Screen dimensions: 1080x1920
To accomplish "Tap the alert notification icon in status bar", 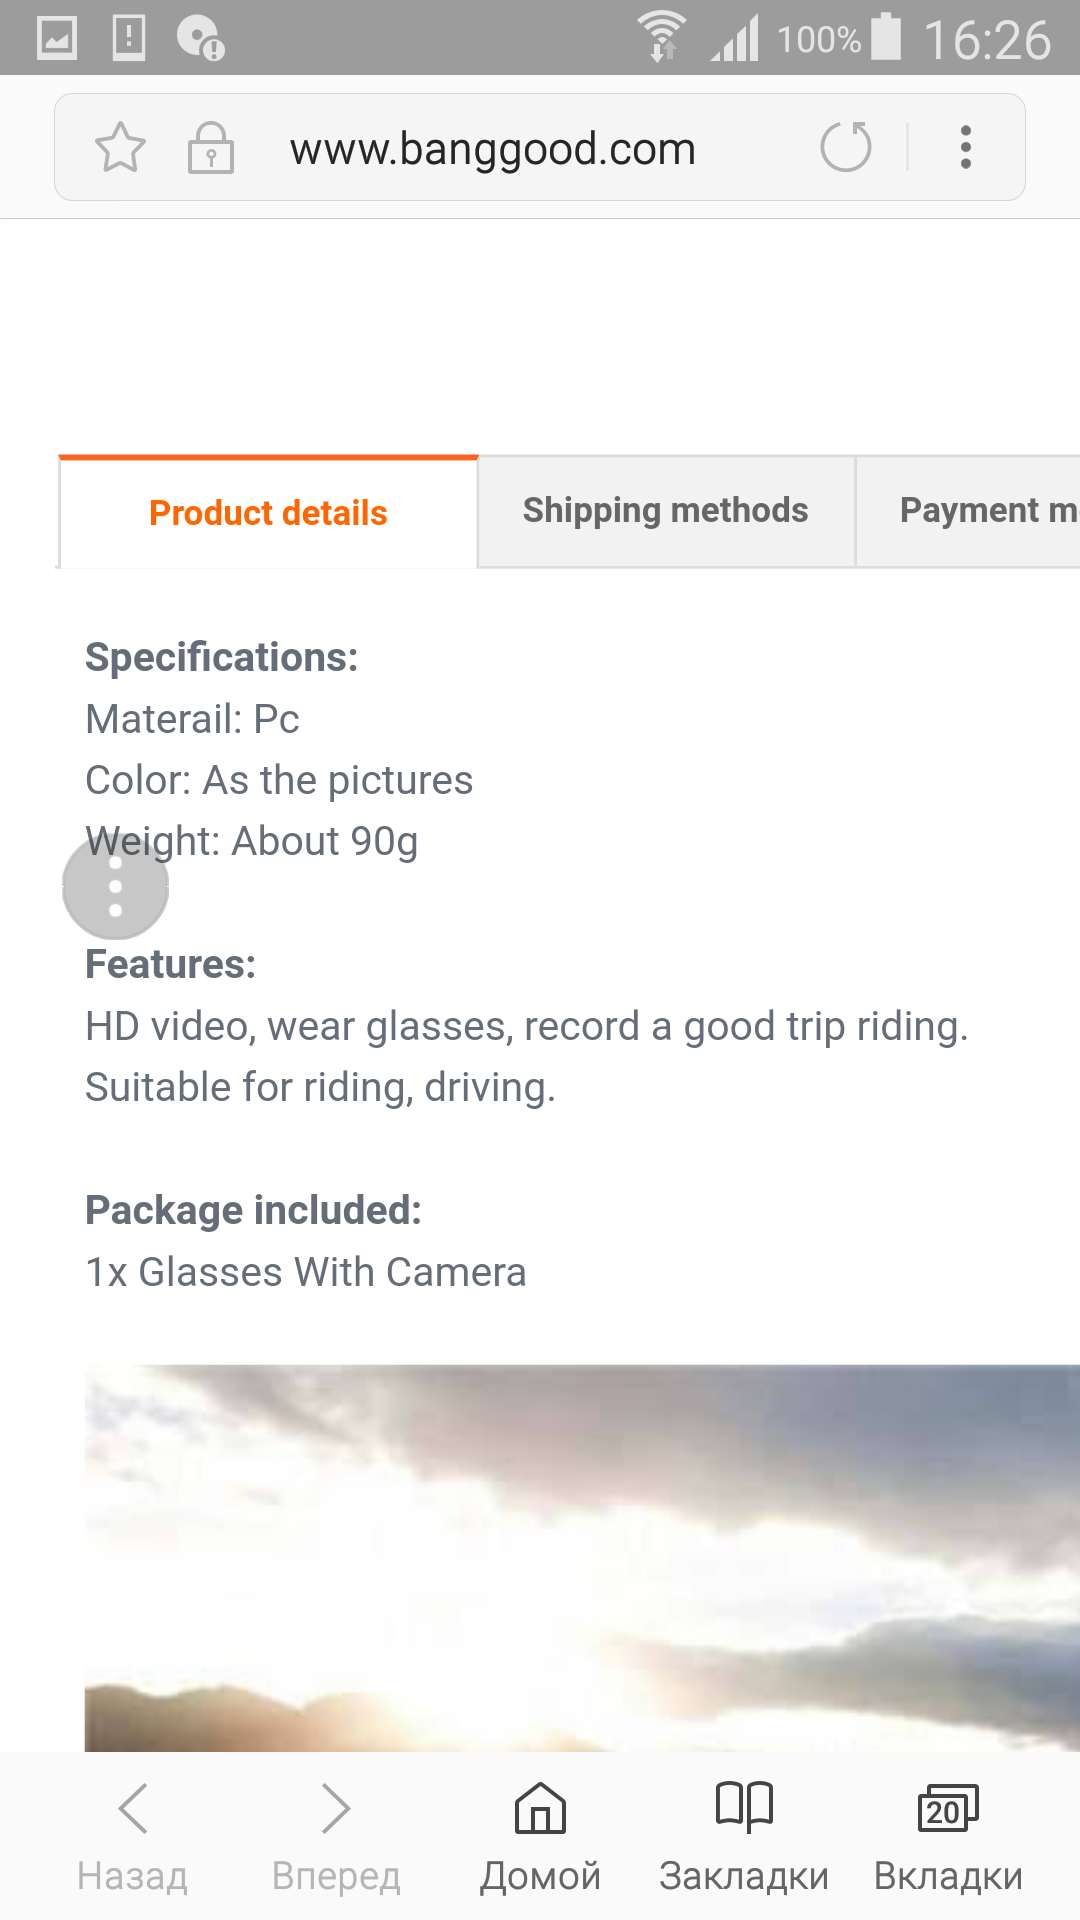I will pos(129,38).
